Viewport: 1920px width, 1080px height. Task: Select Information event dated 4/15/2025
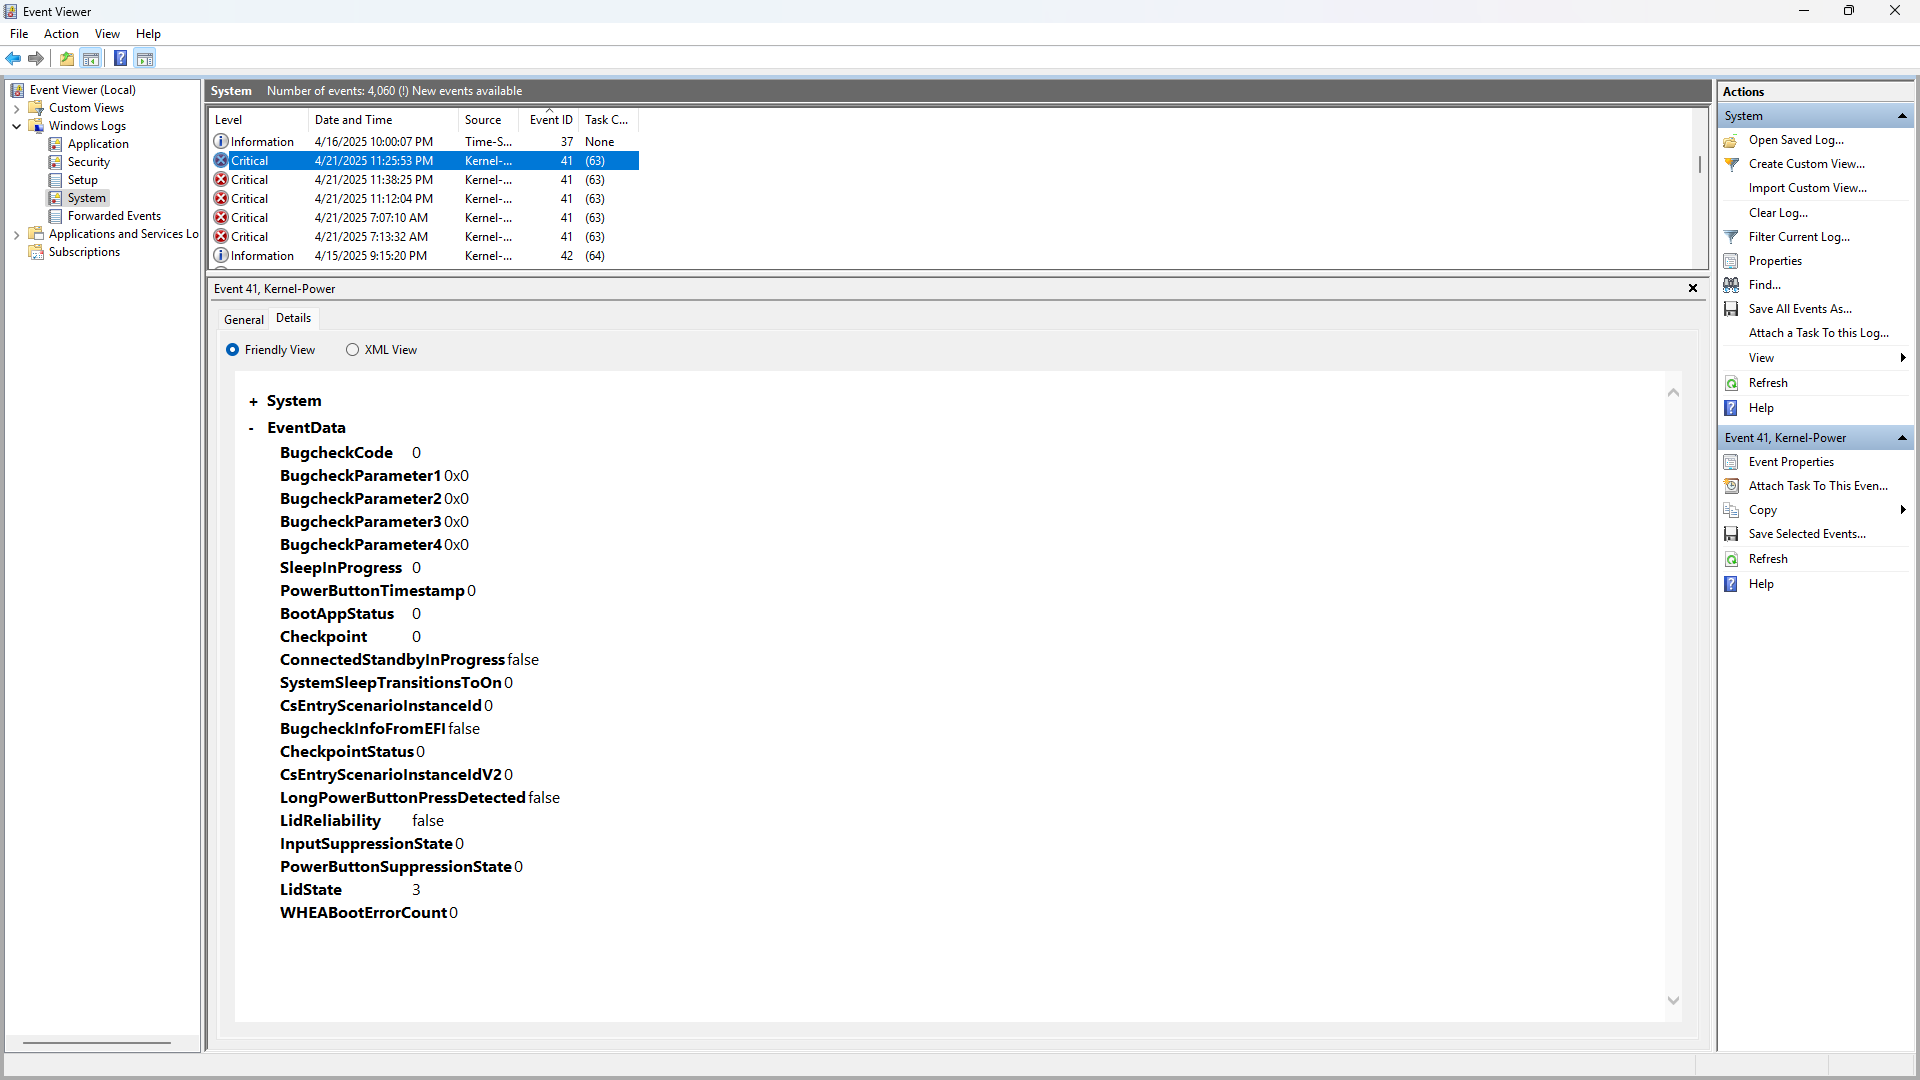click(x=424, y=256)
